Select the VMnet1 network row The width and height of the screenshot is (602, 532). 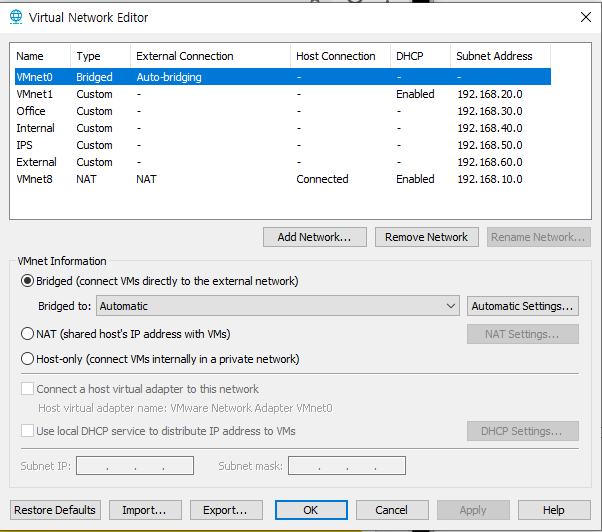283,94
